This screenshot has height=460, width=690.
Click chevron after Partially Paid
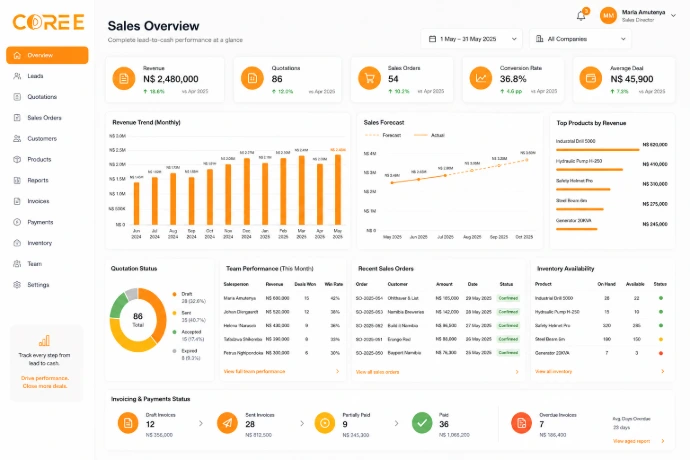pyautogui.click(x=396, y=423)
